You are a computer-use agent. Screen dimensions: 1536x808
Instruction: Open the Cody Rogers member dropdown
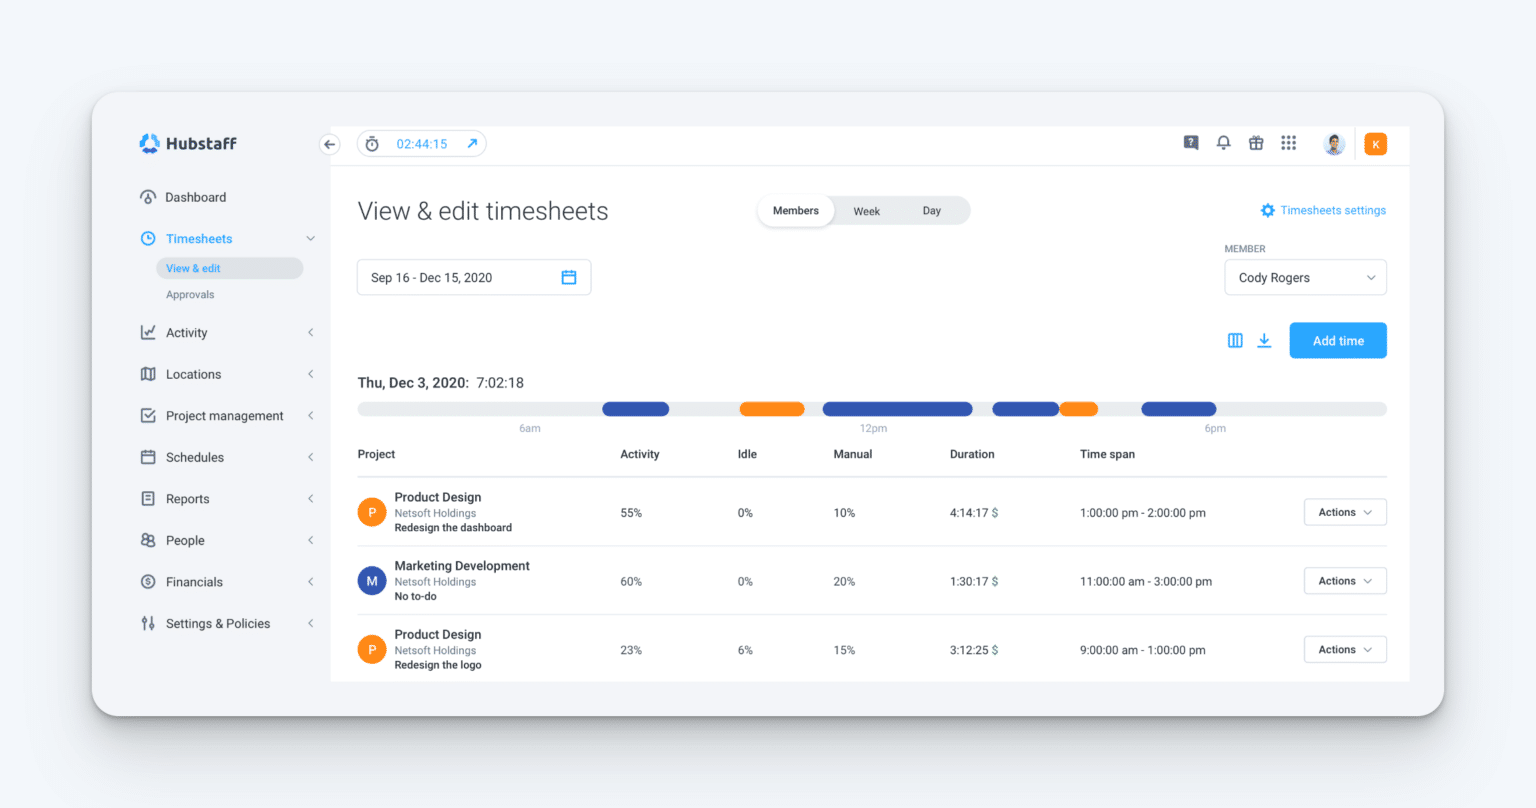pos(1305,277)
